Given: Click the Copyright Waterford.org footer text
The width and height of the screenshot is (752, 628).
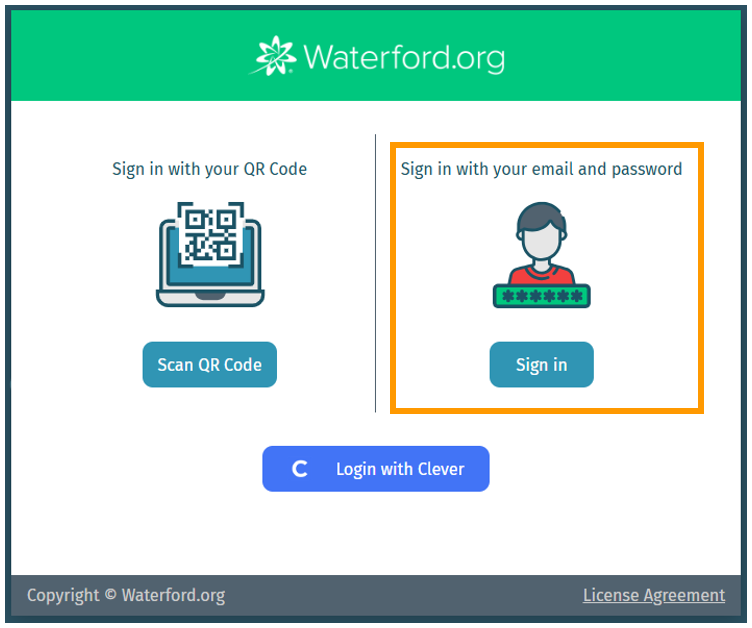Looking at the screenshot, I should (126, 595).
